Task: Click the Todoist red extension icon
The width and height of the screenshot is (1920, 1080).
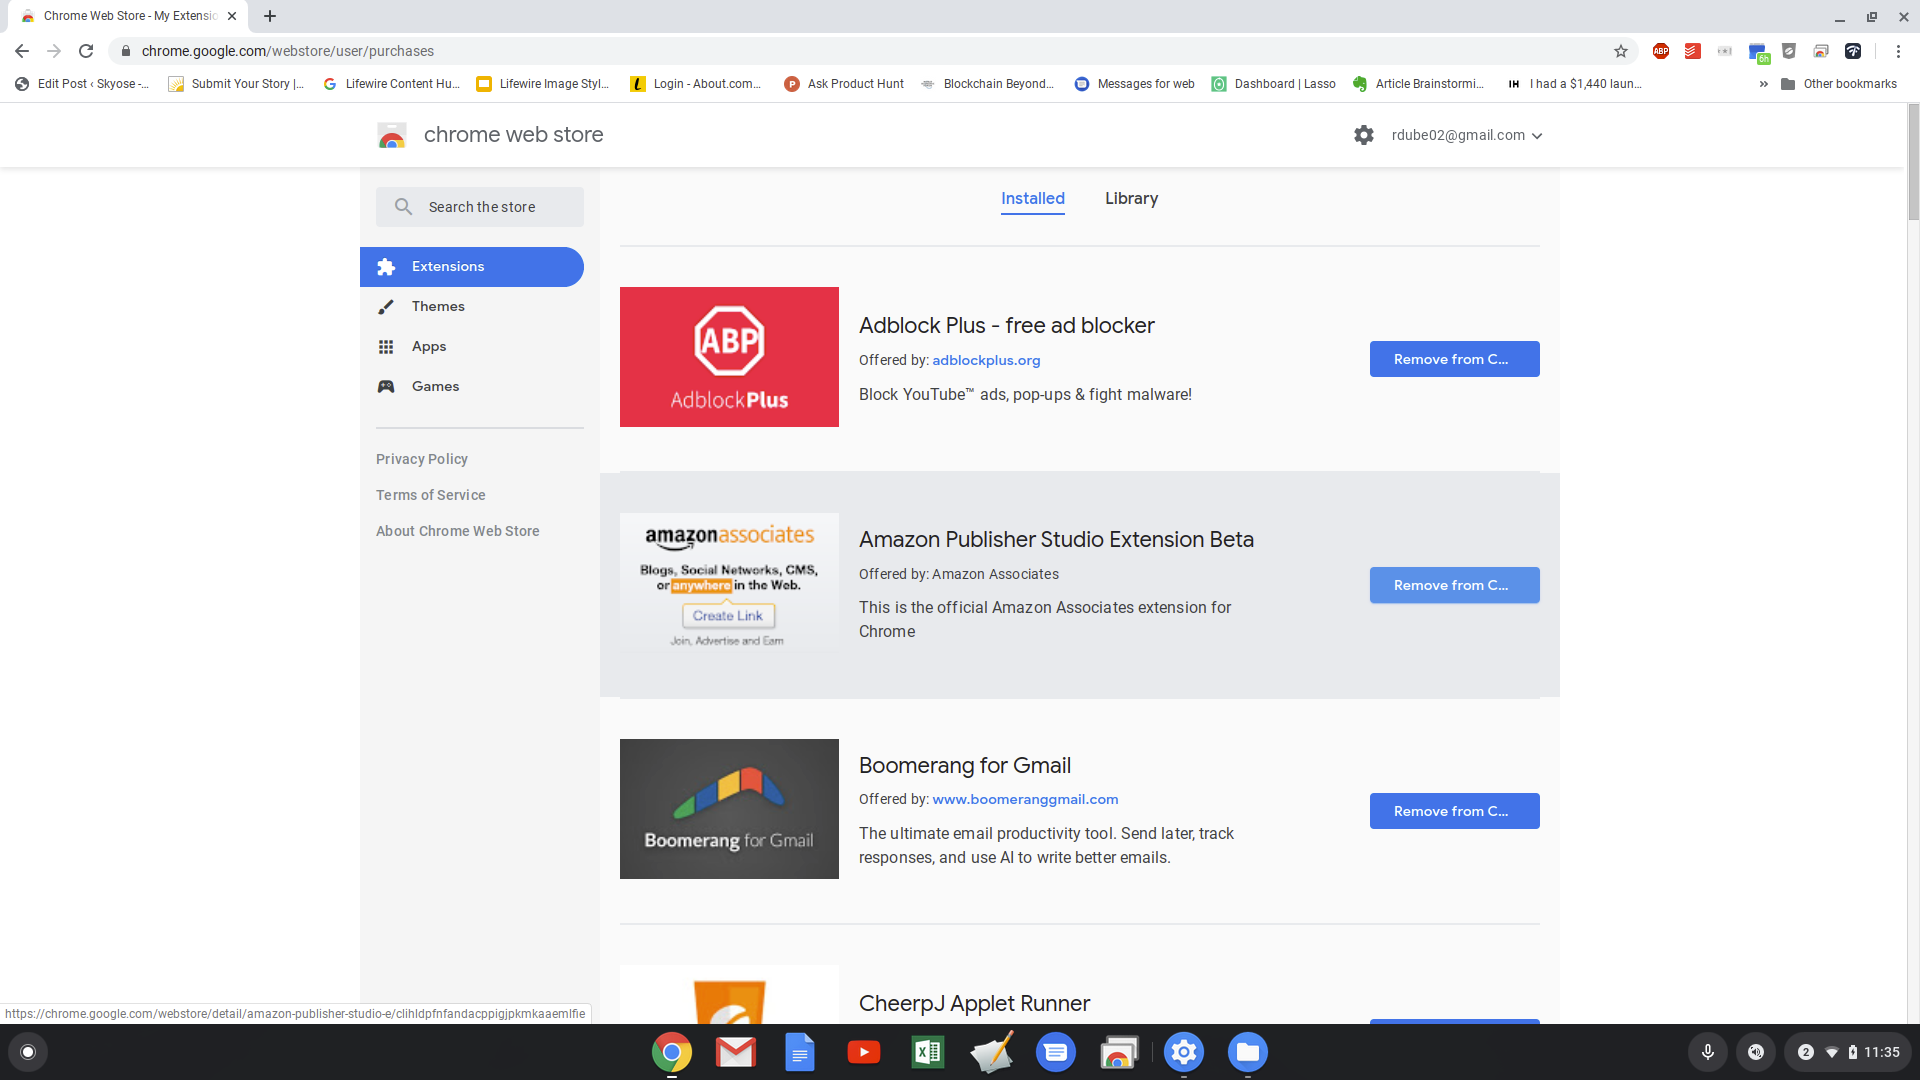Action: (1693, 51)
